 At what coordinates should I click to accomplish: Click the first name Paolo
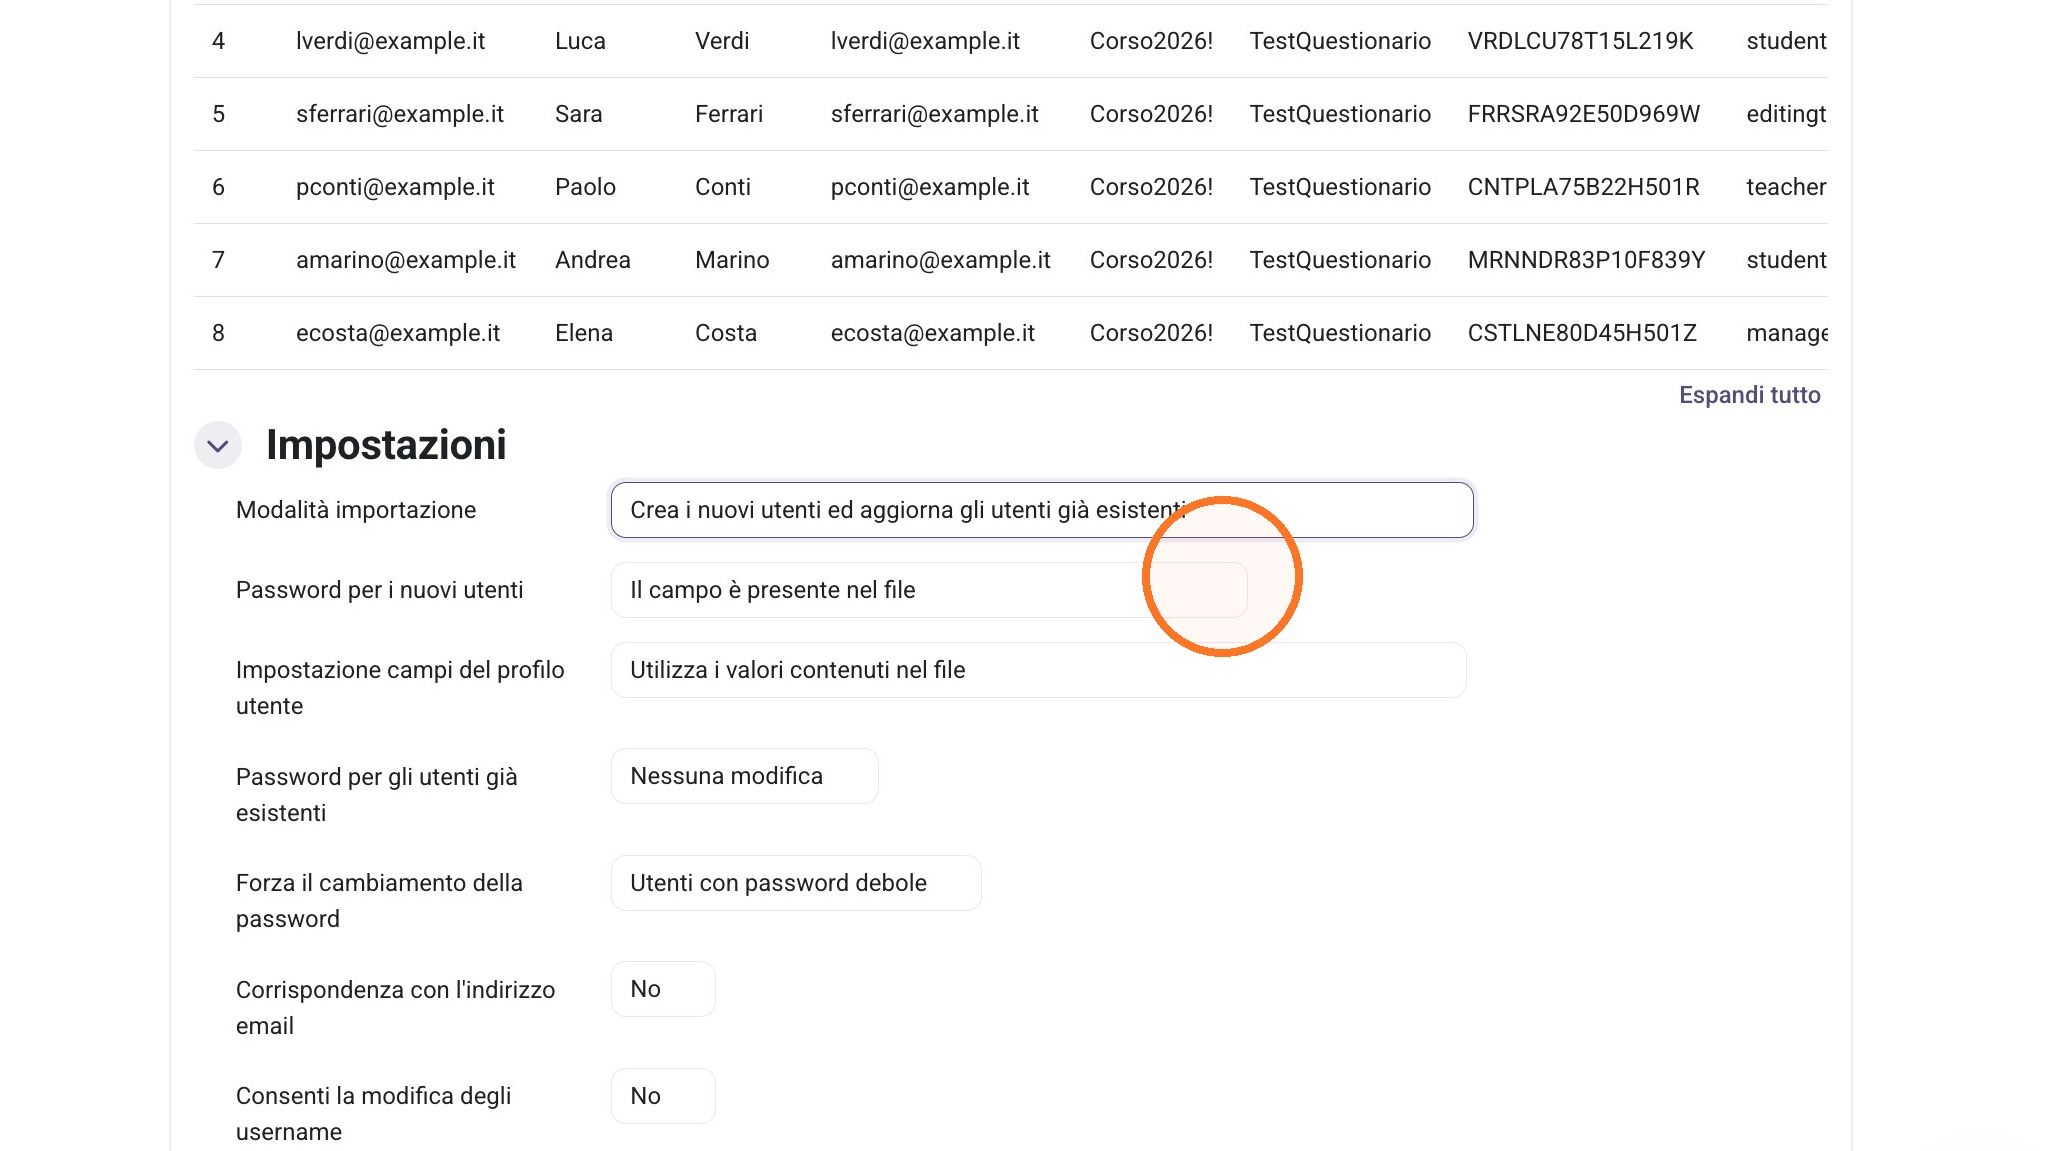point(585,187)
